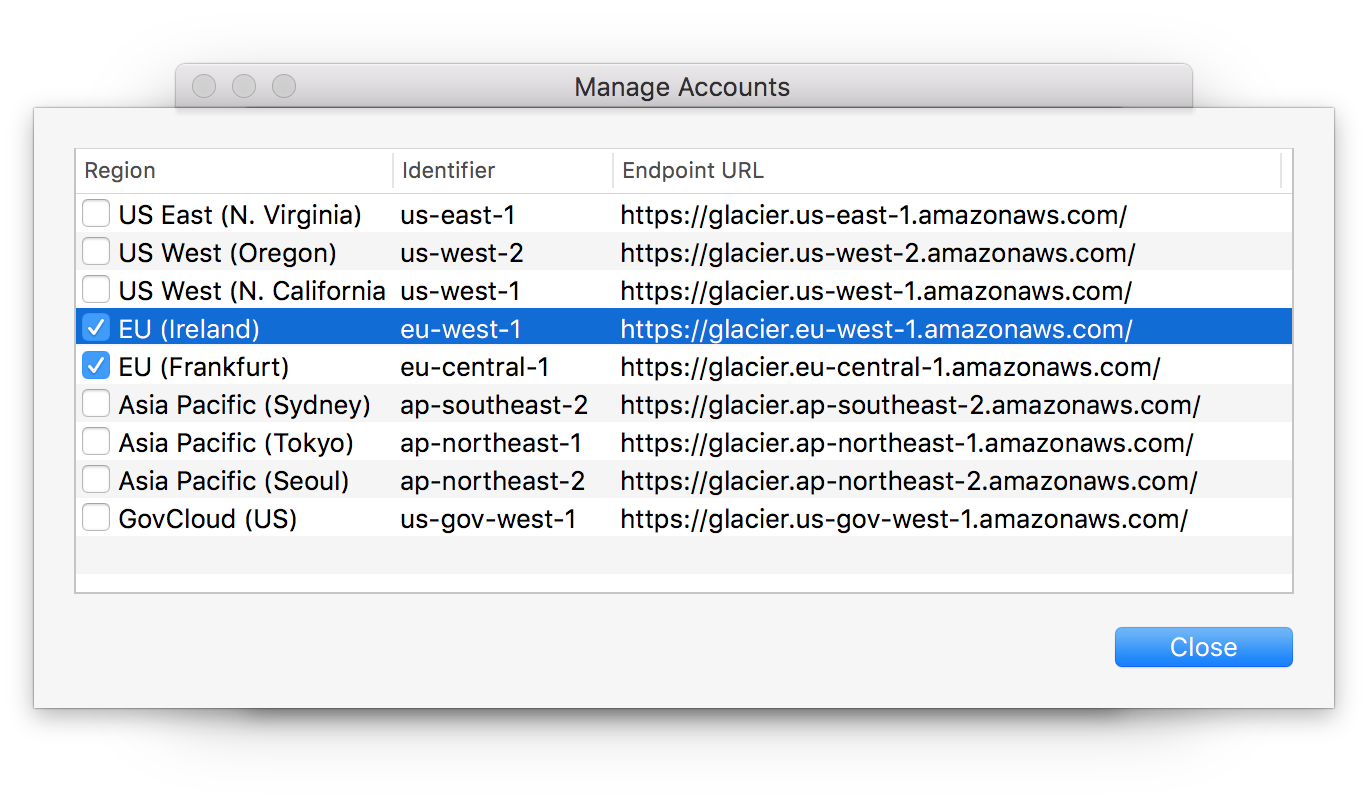Select the Asia Pacific (Tokyo) region name
This screenshot has width=1368, height=806.
[236, 443]
